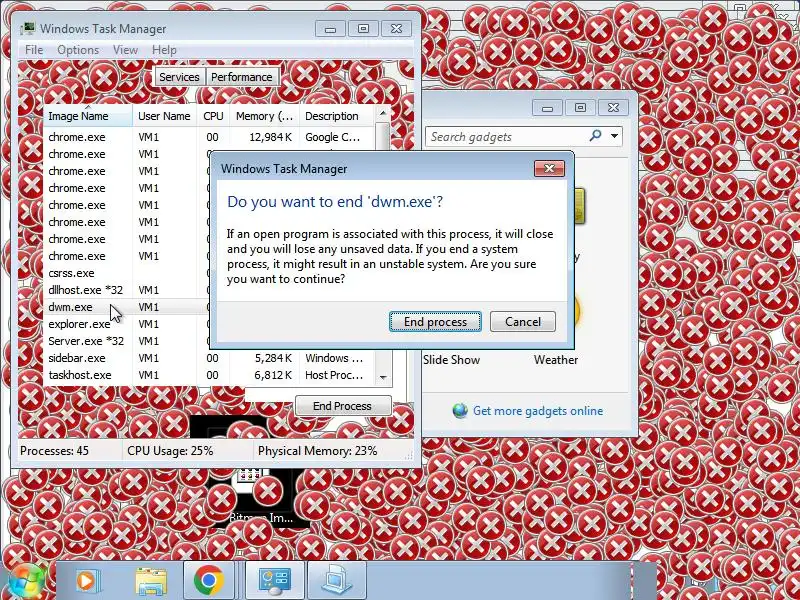Open the Options menu in Task Manager

[78, 50]
